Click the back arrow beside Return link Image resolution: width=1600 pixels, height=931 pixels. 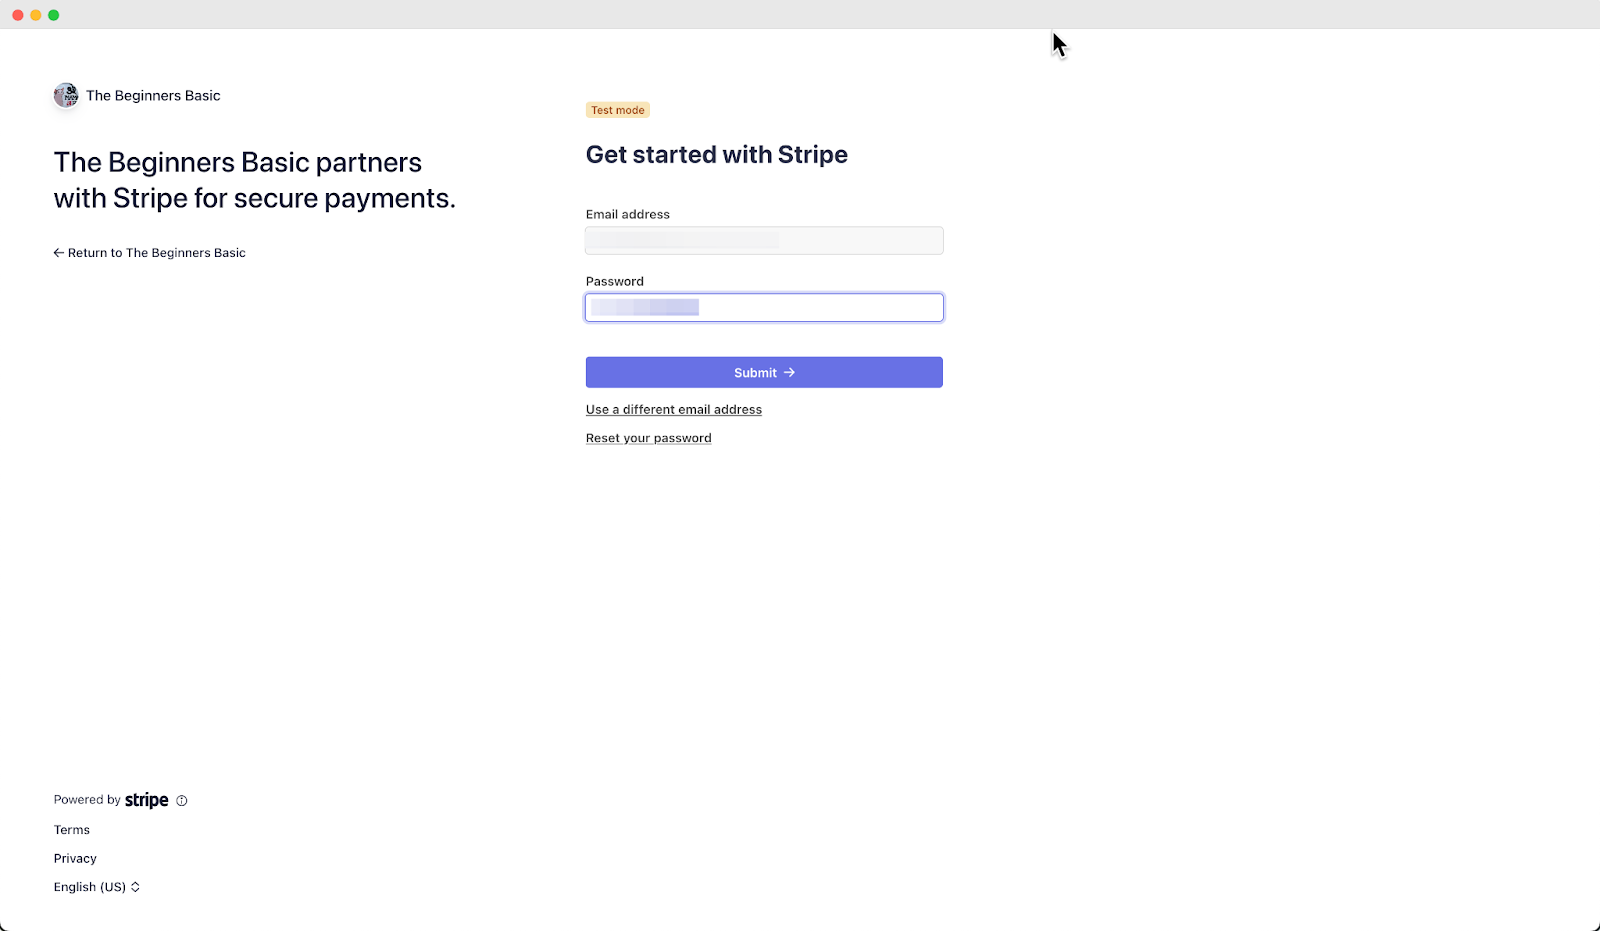coord(58,252)
